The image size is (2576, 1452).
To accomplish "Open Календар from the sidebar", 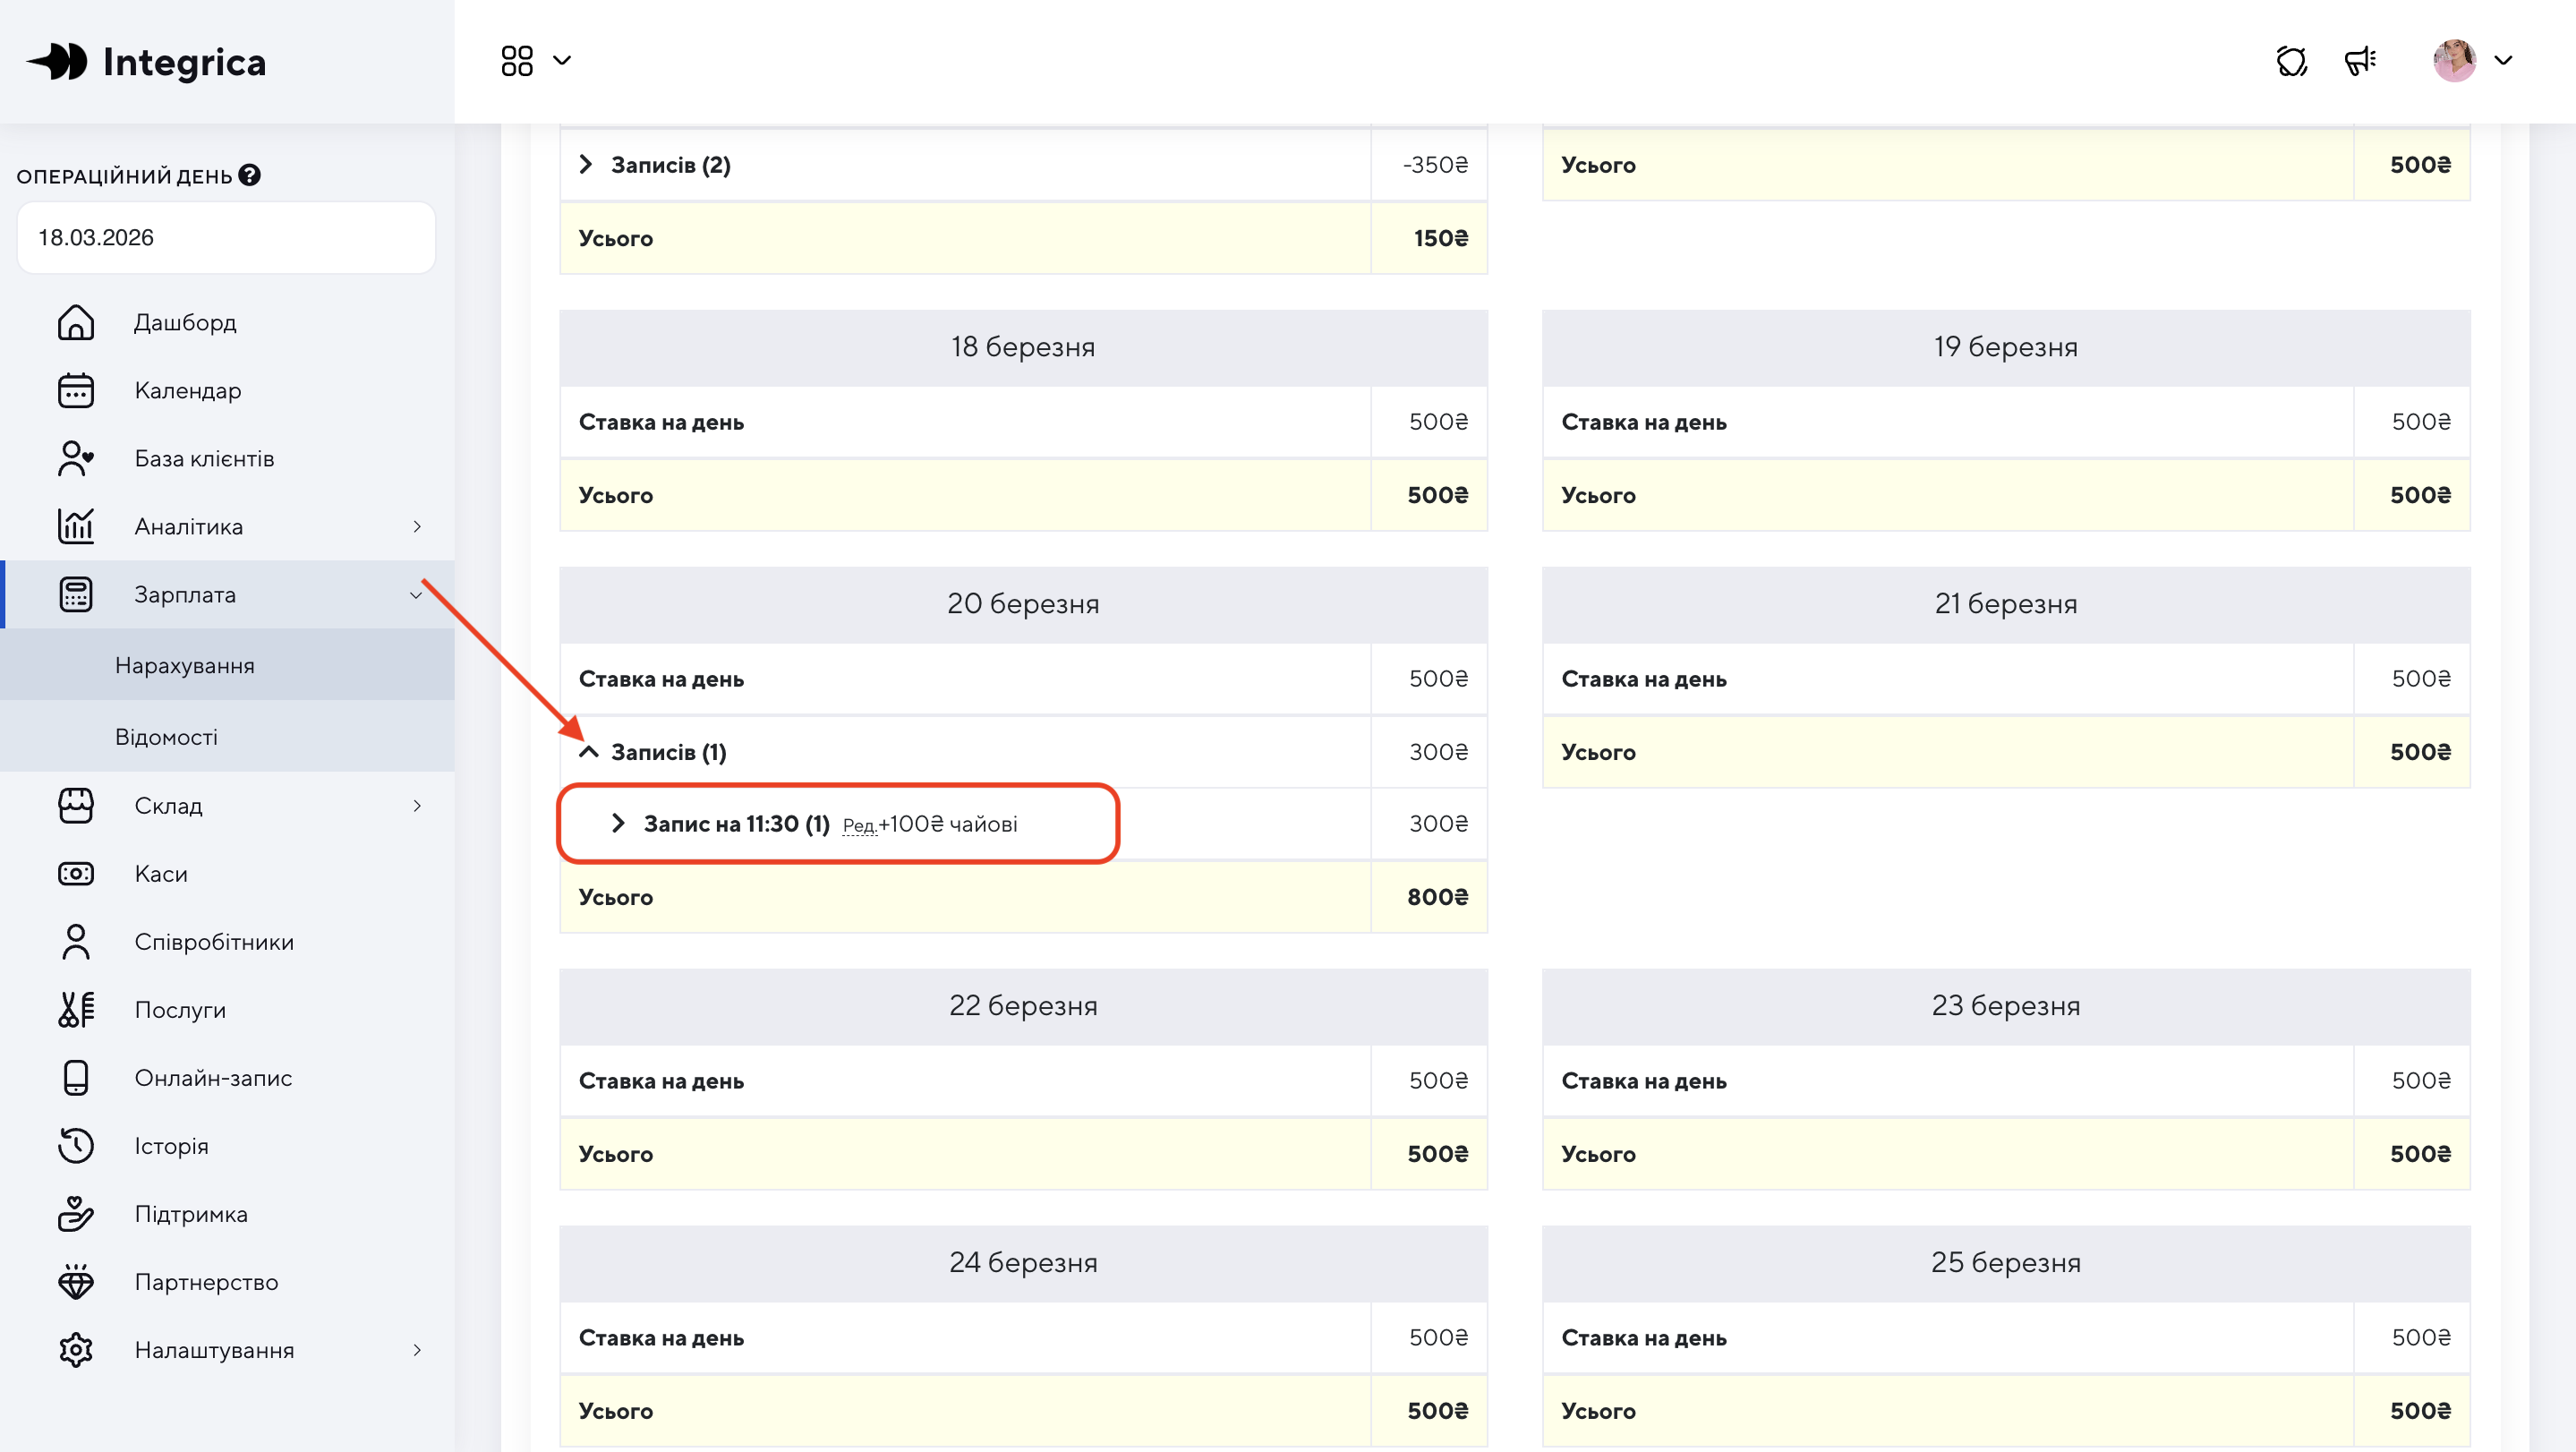I will coord(187,390).
